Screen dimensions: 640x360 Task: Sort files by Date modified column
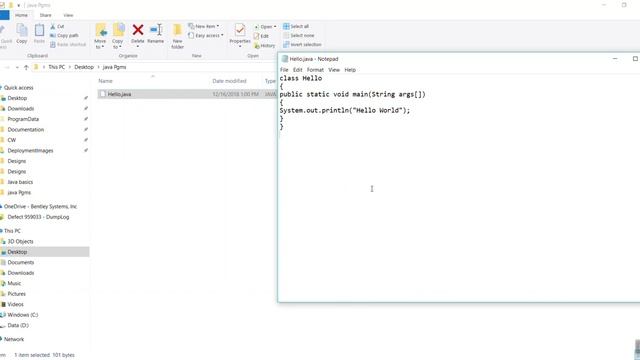[x=229, y=81]
